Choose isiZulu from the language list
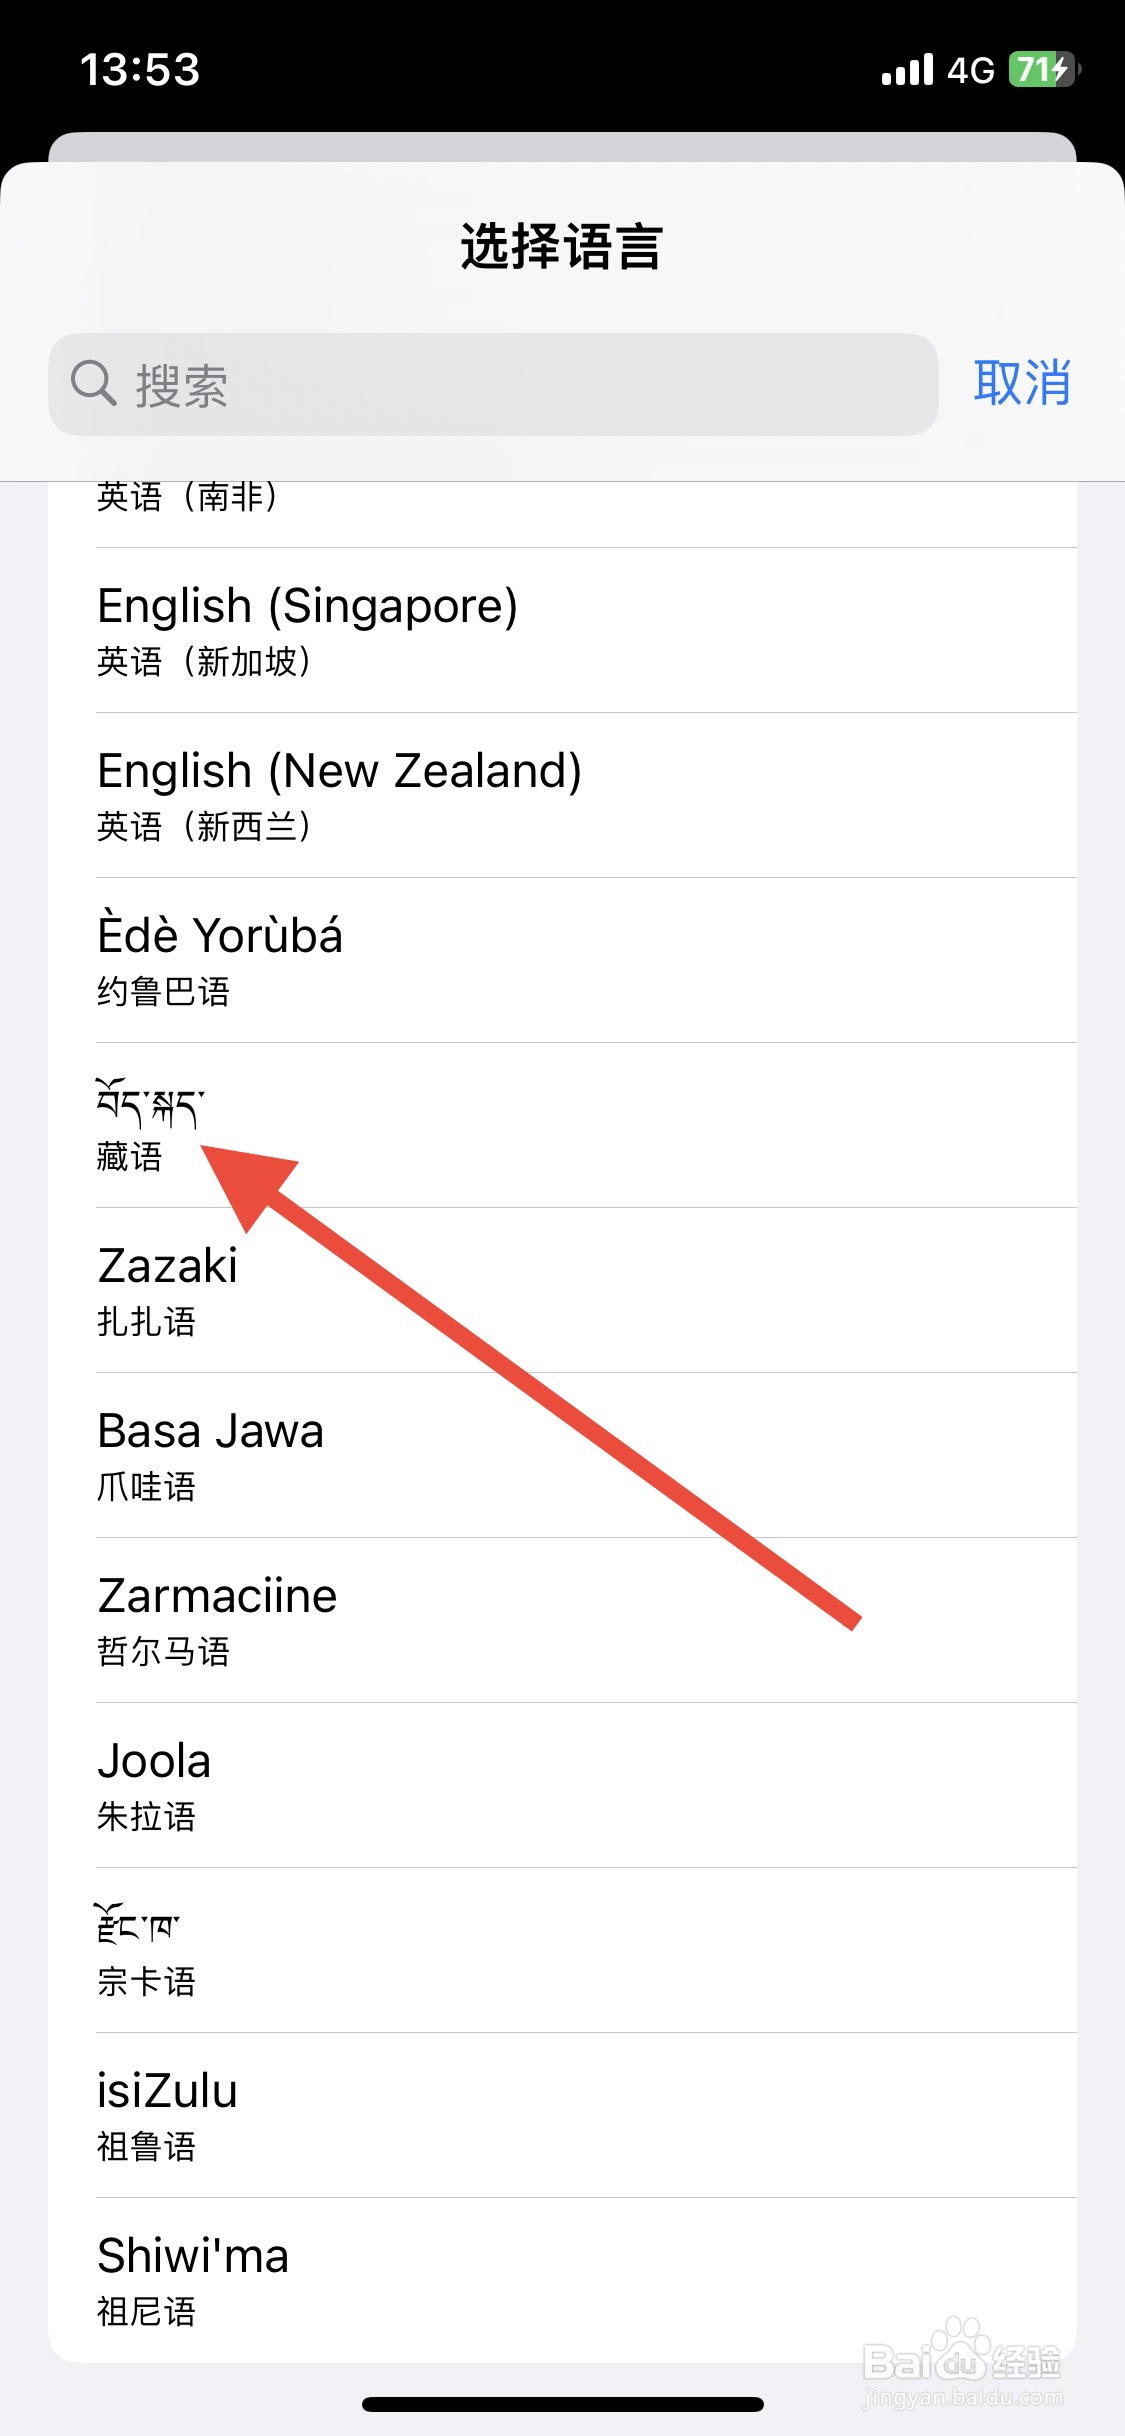The width and height of the screenshot is (1125, 2436). (560, 2115)
